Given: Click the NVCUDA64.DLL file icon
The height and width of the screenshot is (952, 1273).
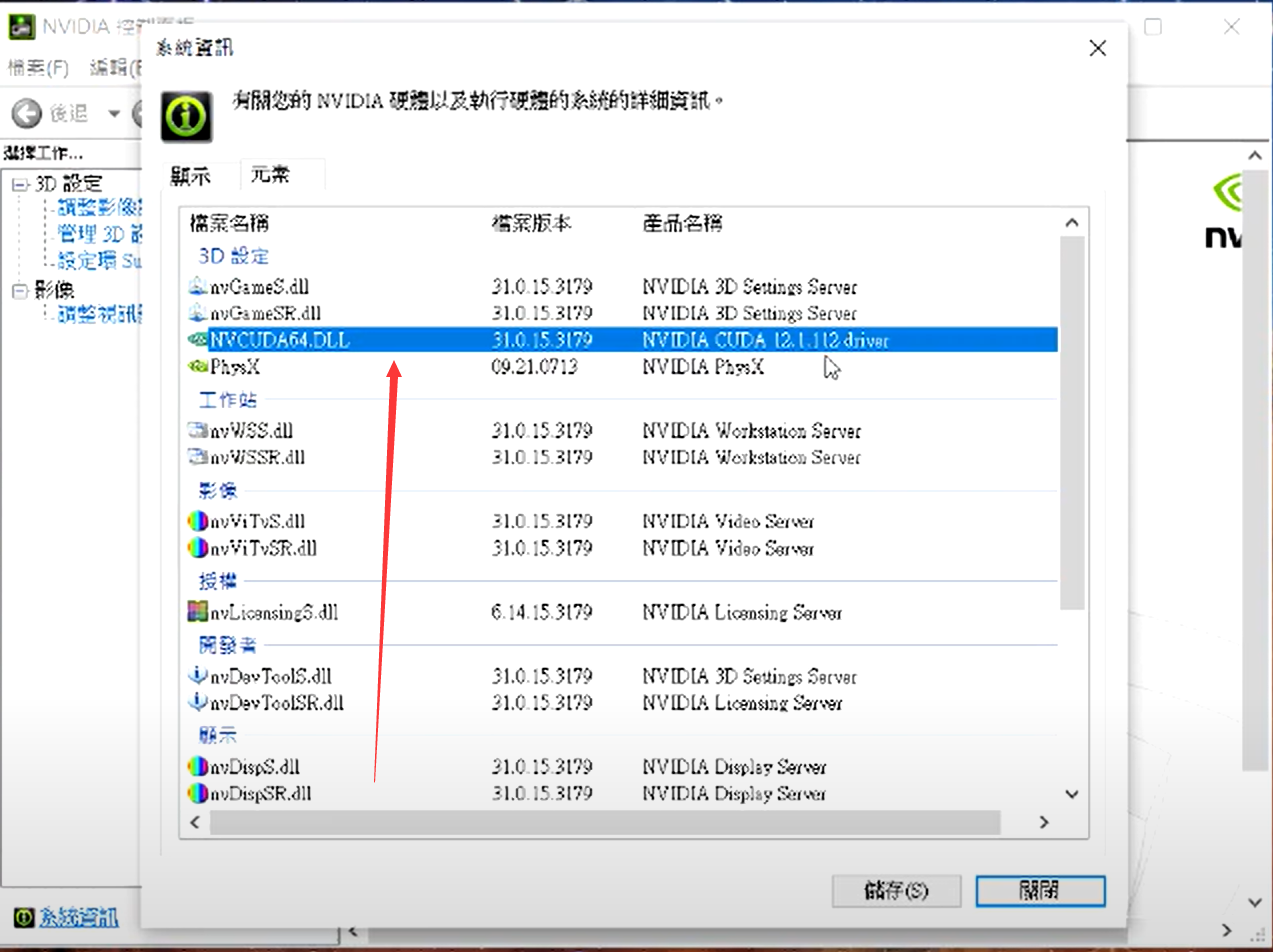Looking at the screenshot, I should 198,340.
